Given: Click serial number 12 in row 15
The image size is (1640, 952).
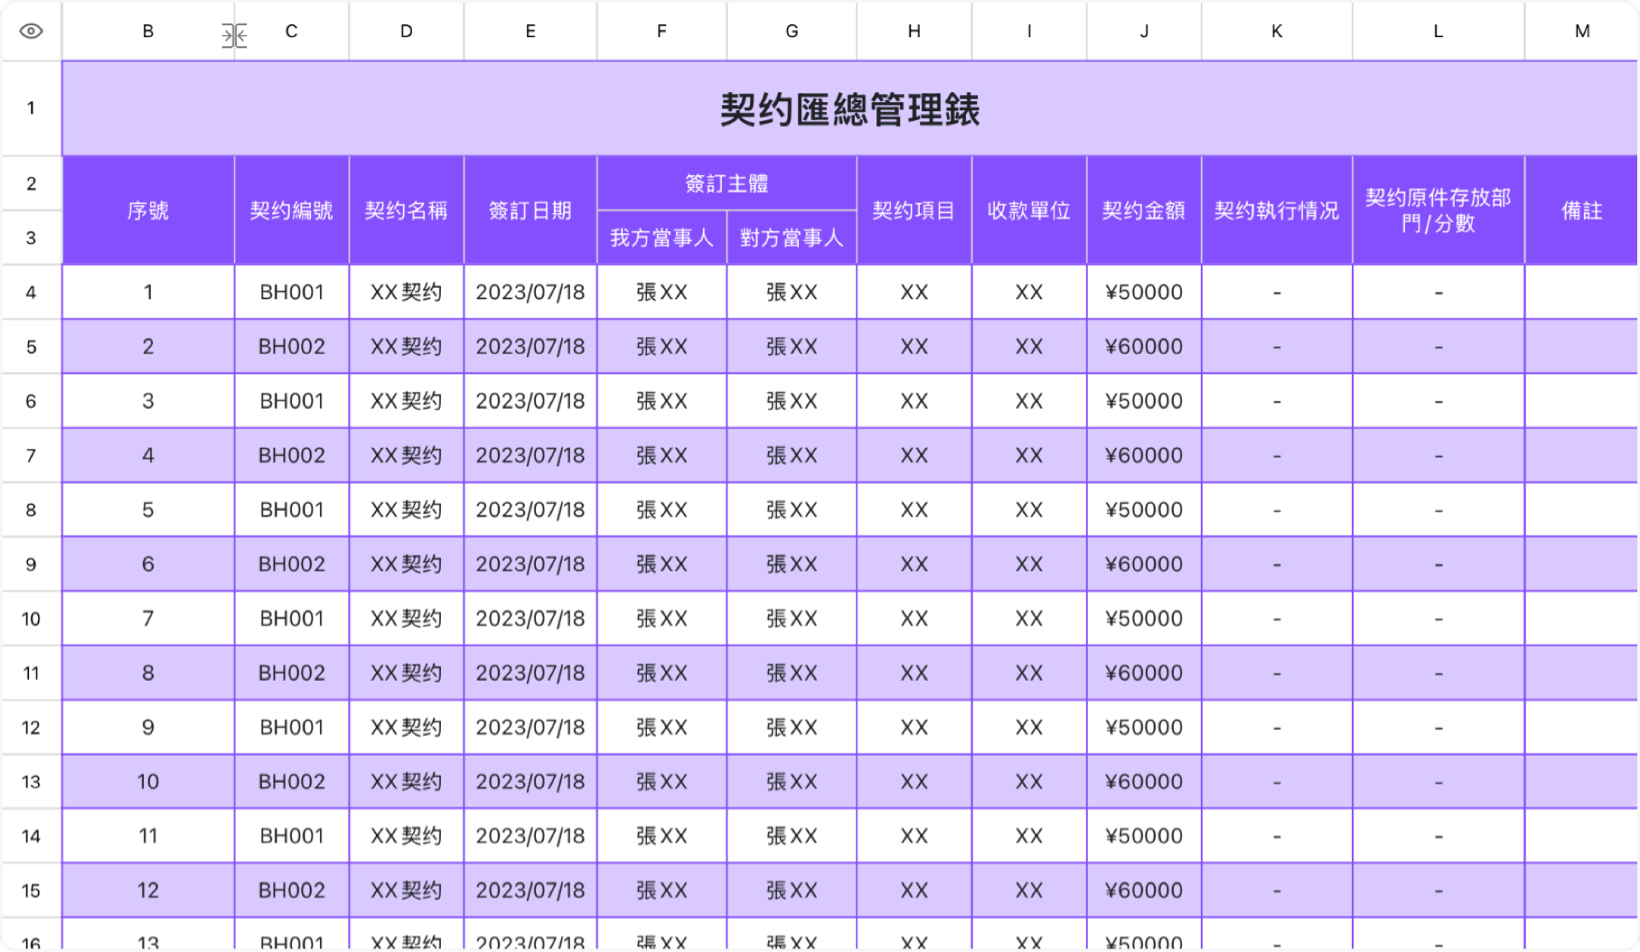Looking at the screenshot, I should pyautogui.click(x=148, y=890).
